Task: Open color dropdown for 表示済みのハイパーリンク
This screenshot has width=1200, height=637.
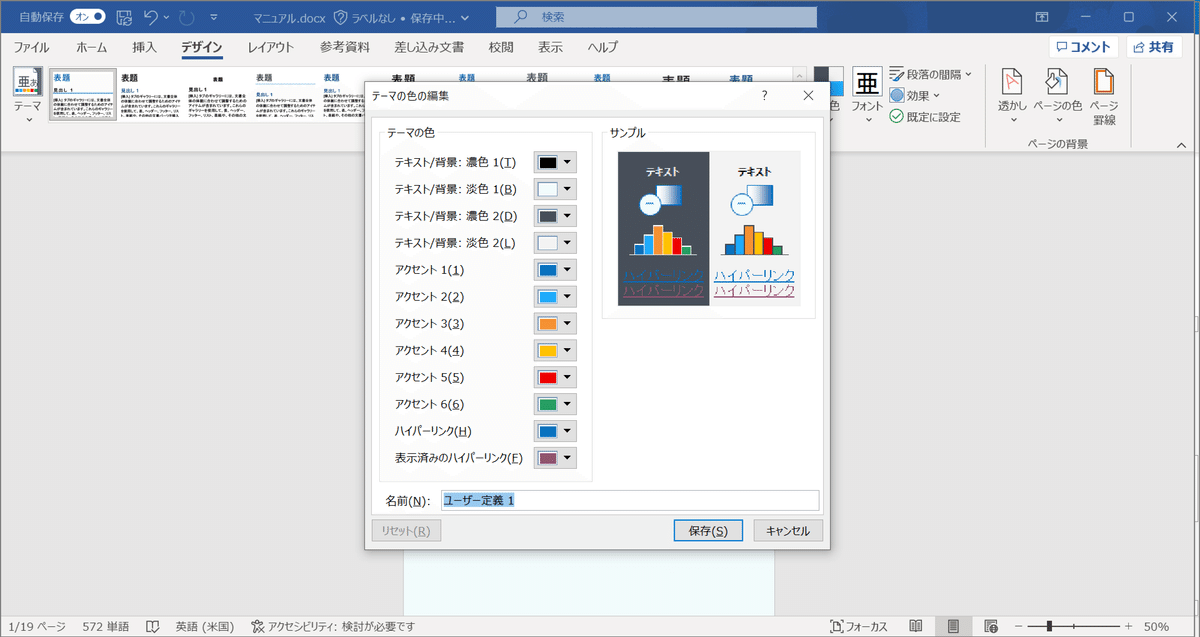Action: [x=555, y=459]
